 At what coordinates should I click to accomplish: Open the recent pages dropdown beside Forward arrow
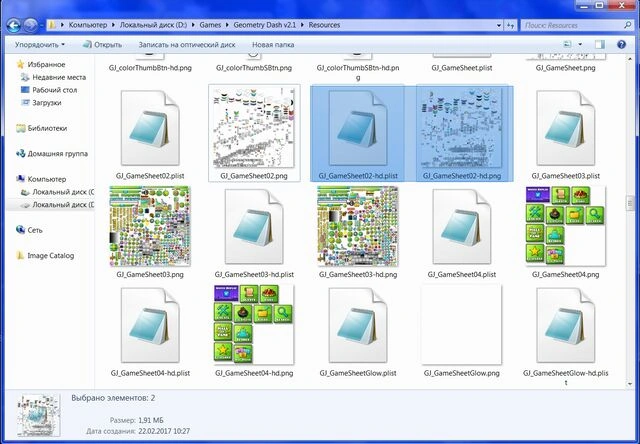[x=41, y=25]
